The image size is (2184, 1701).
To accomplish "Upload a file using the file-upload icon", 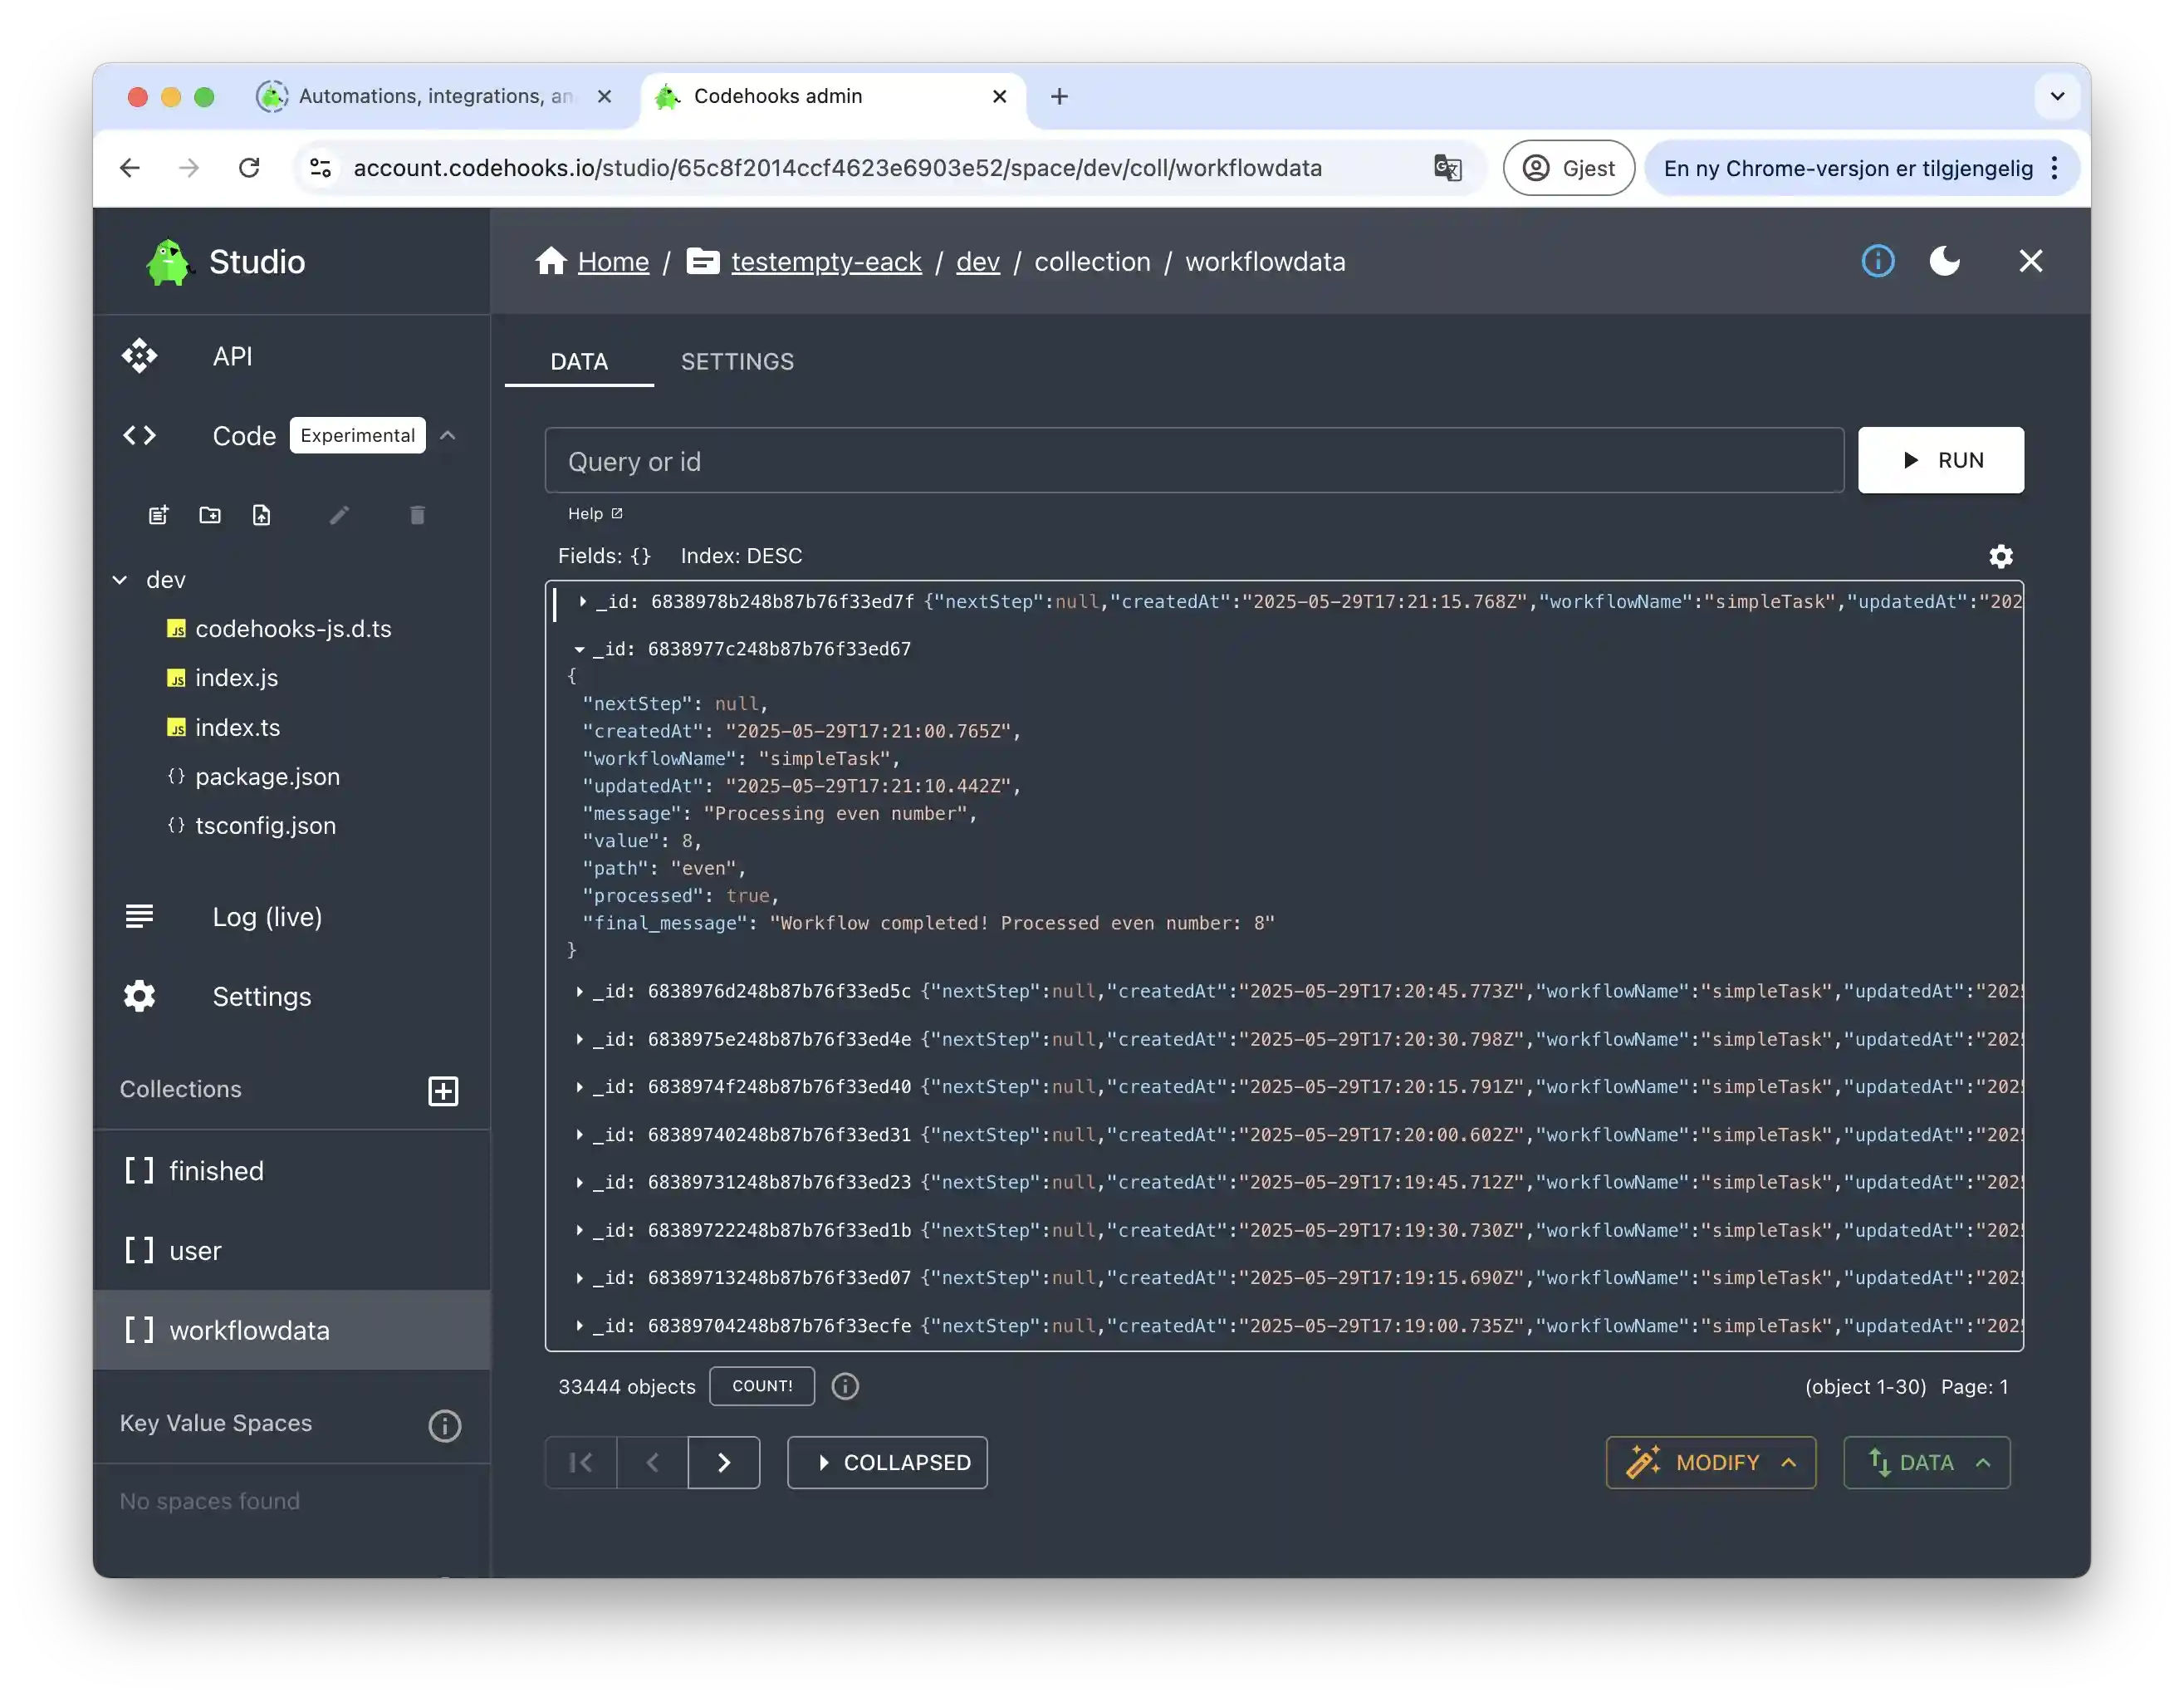I will [262, 515].
